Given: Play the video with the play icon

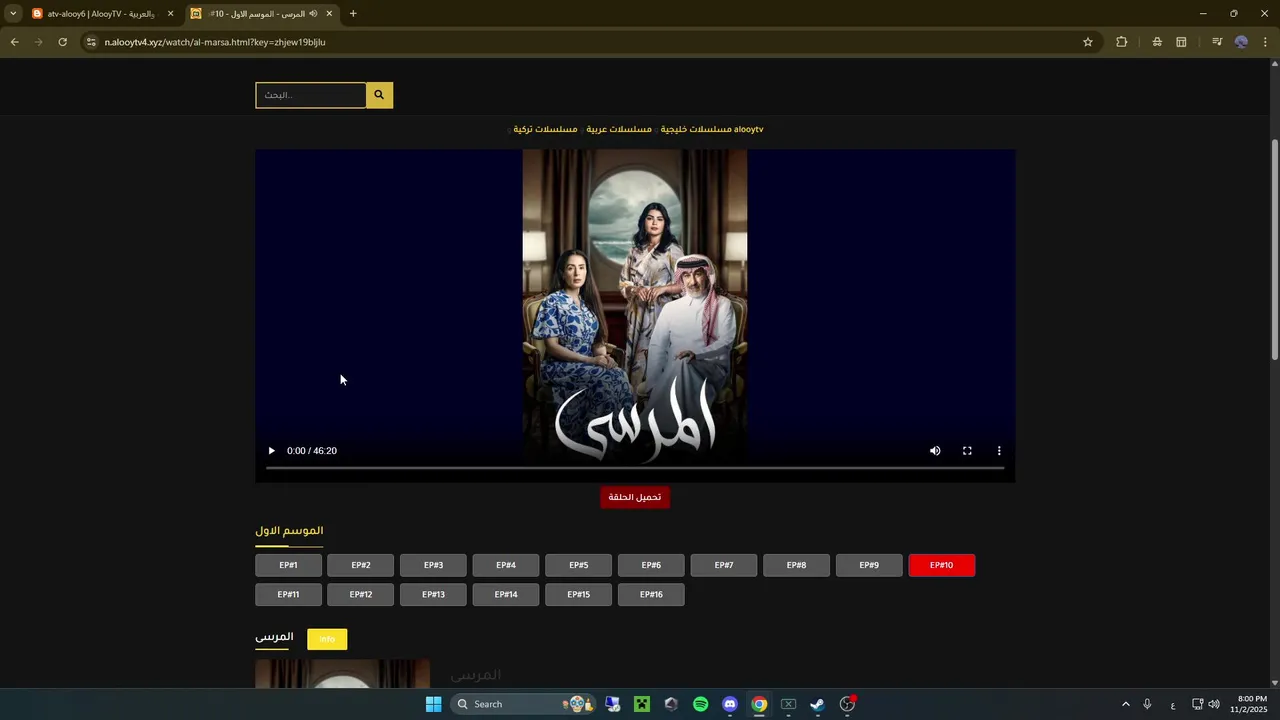Looking at the screenshot, I should point(271,451).
